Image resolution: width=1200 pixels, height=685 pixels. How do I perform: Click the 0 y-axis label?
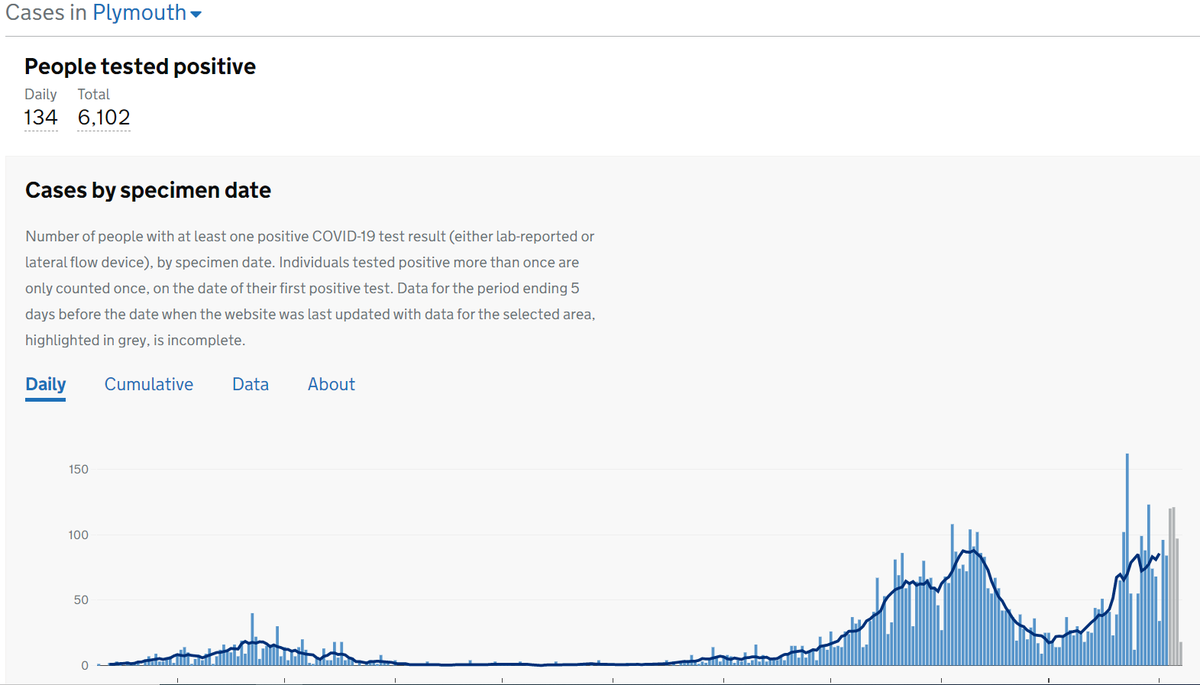(85, 665)
